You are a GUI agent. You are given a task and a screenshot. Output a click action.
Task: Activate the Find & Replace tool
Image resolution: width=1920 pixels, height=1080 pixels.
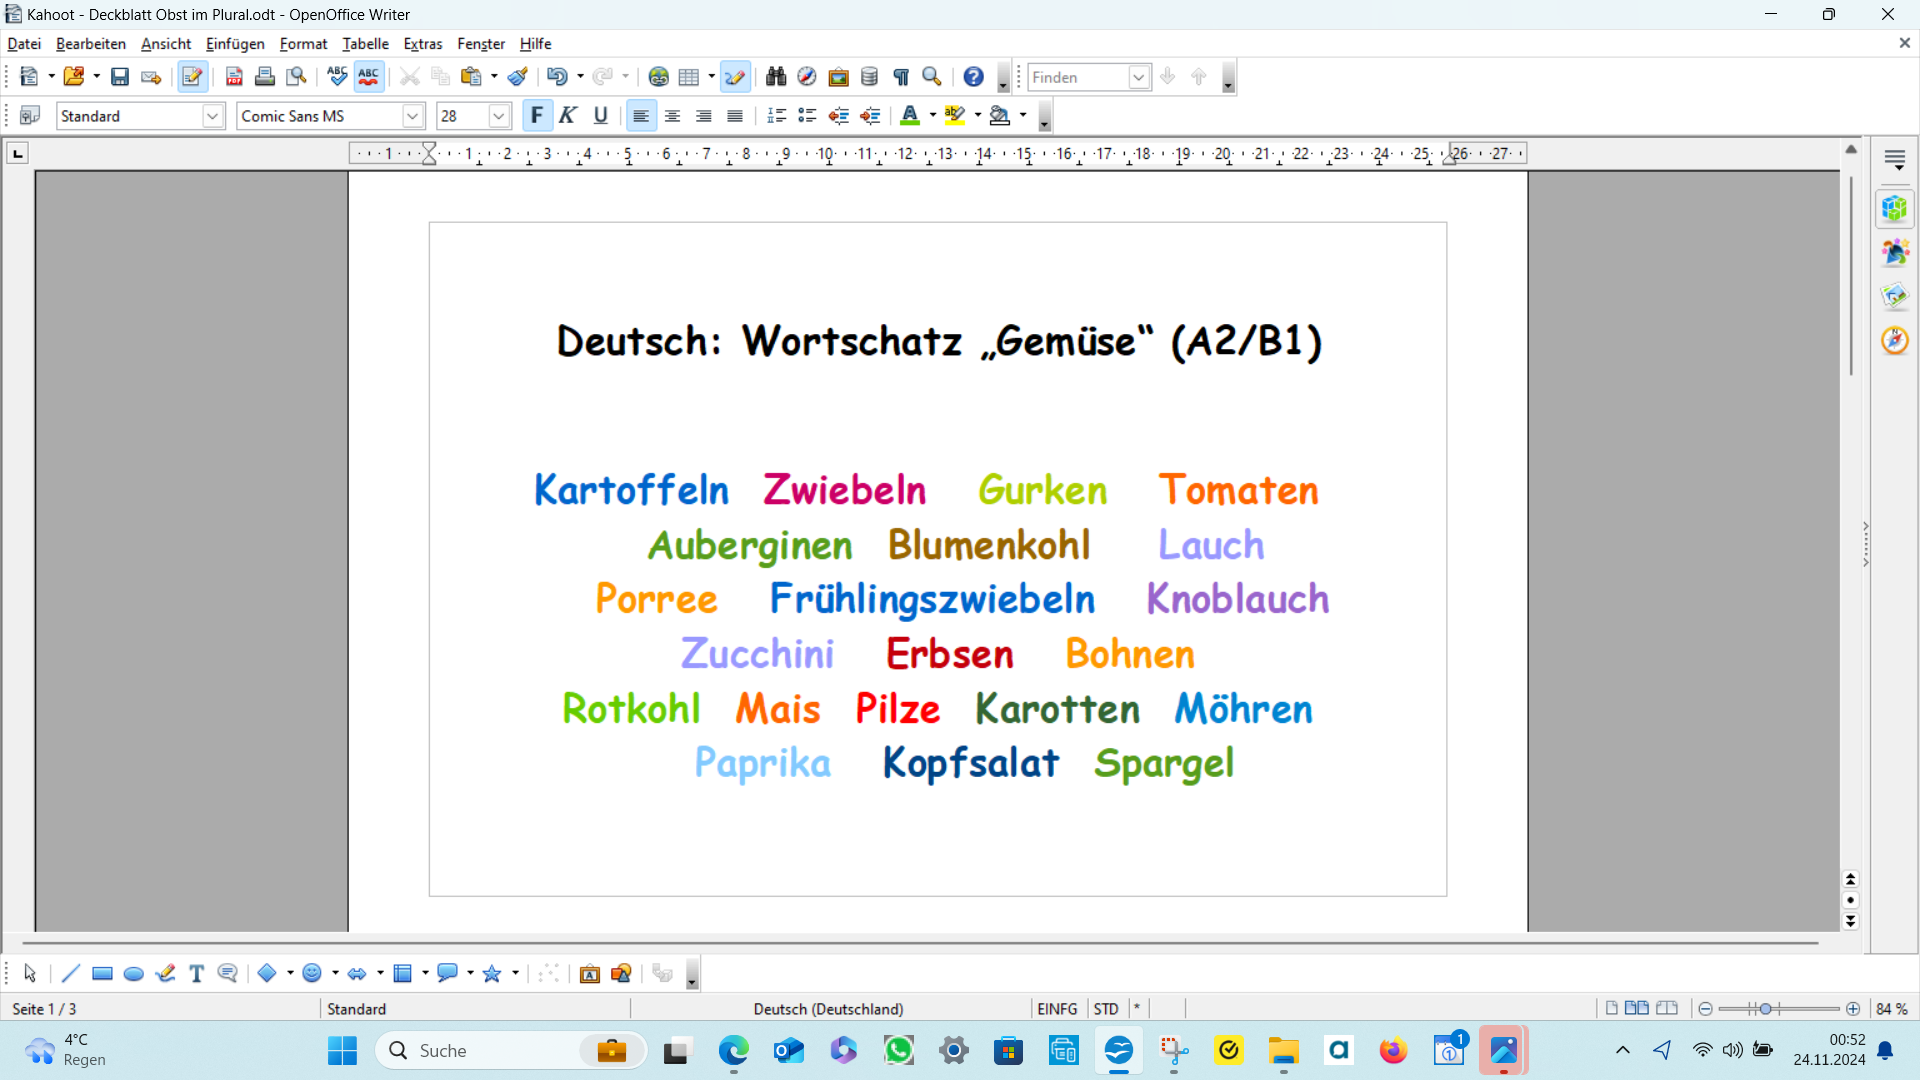point(775,76)
